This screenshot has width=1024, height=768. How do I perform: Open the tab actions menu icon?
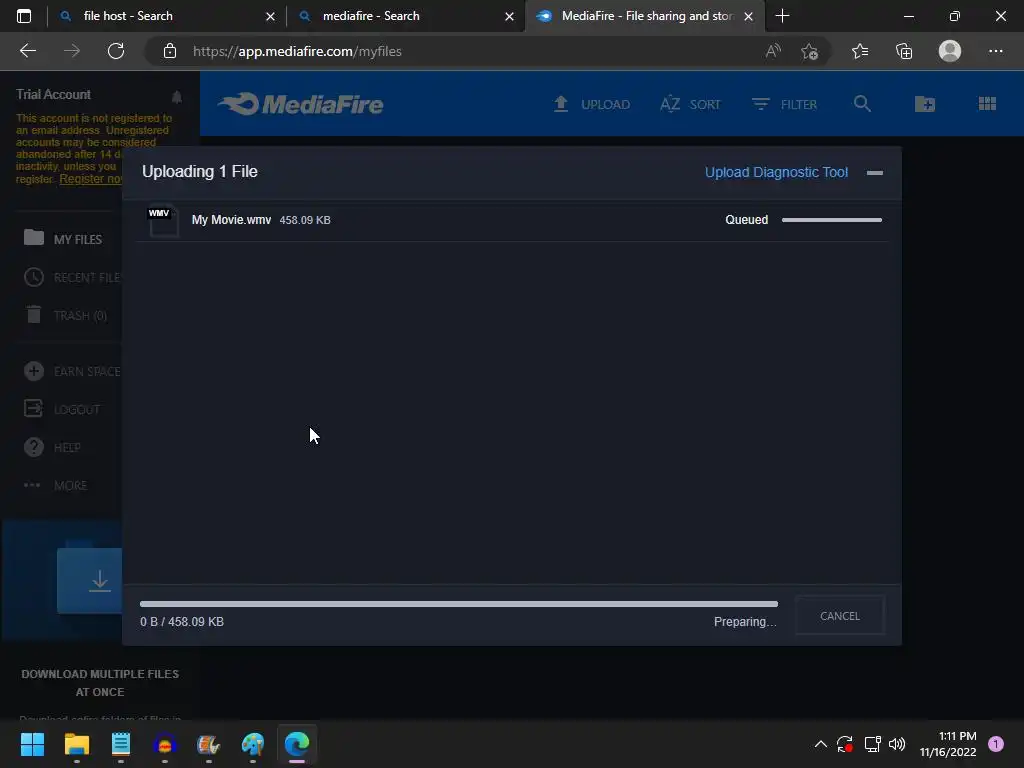point(24,16)
